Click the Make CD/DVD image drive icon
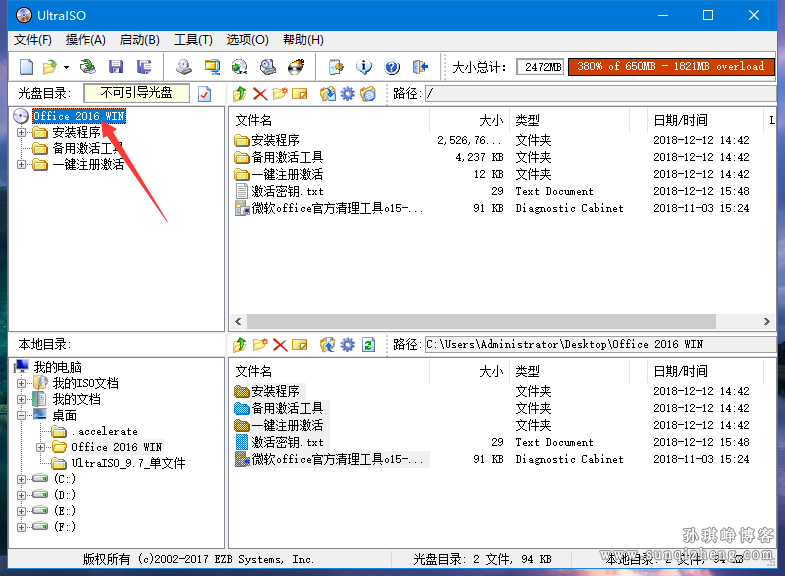The width and height of the screenshot is (785, 576). 184,67
